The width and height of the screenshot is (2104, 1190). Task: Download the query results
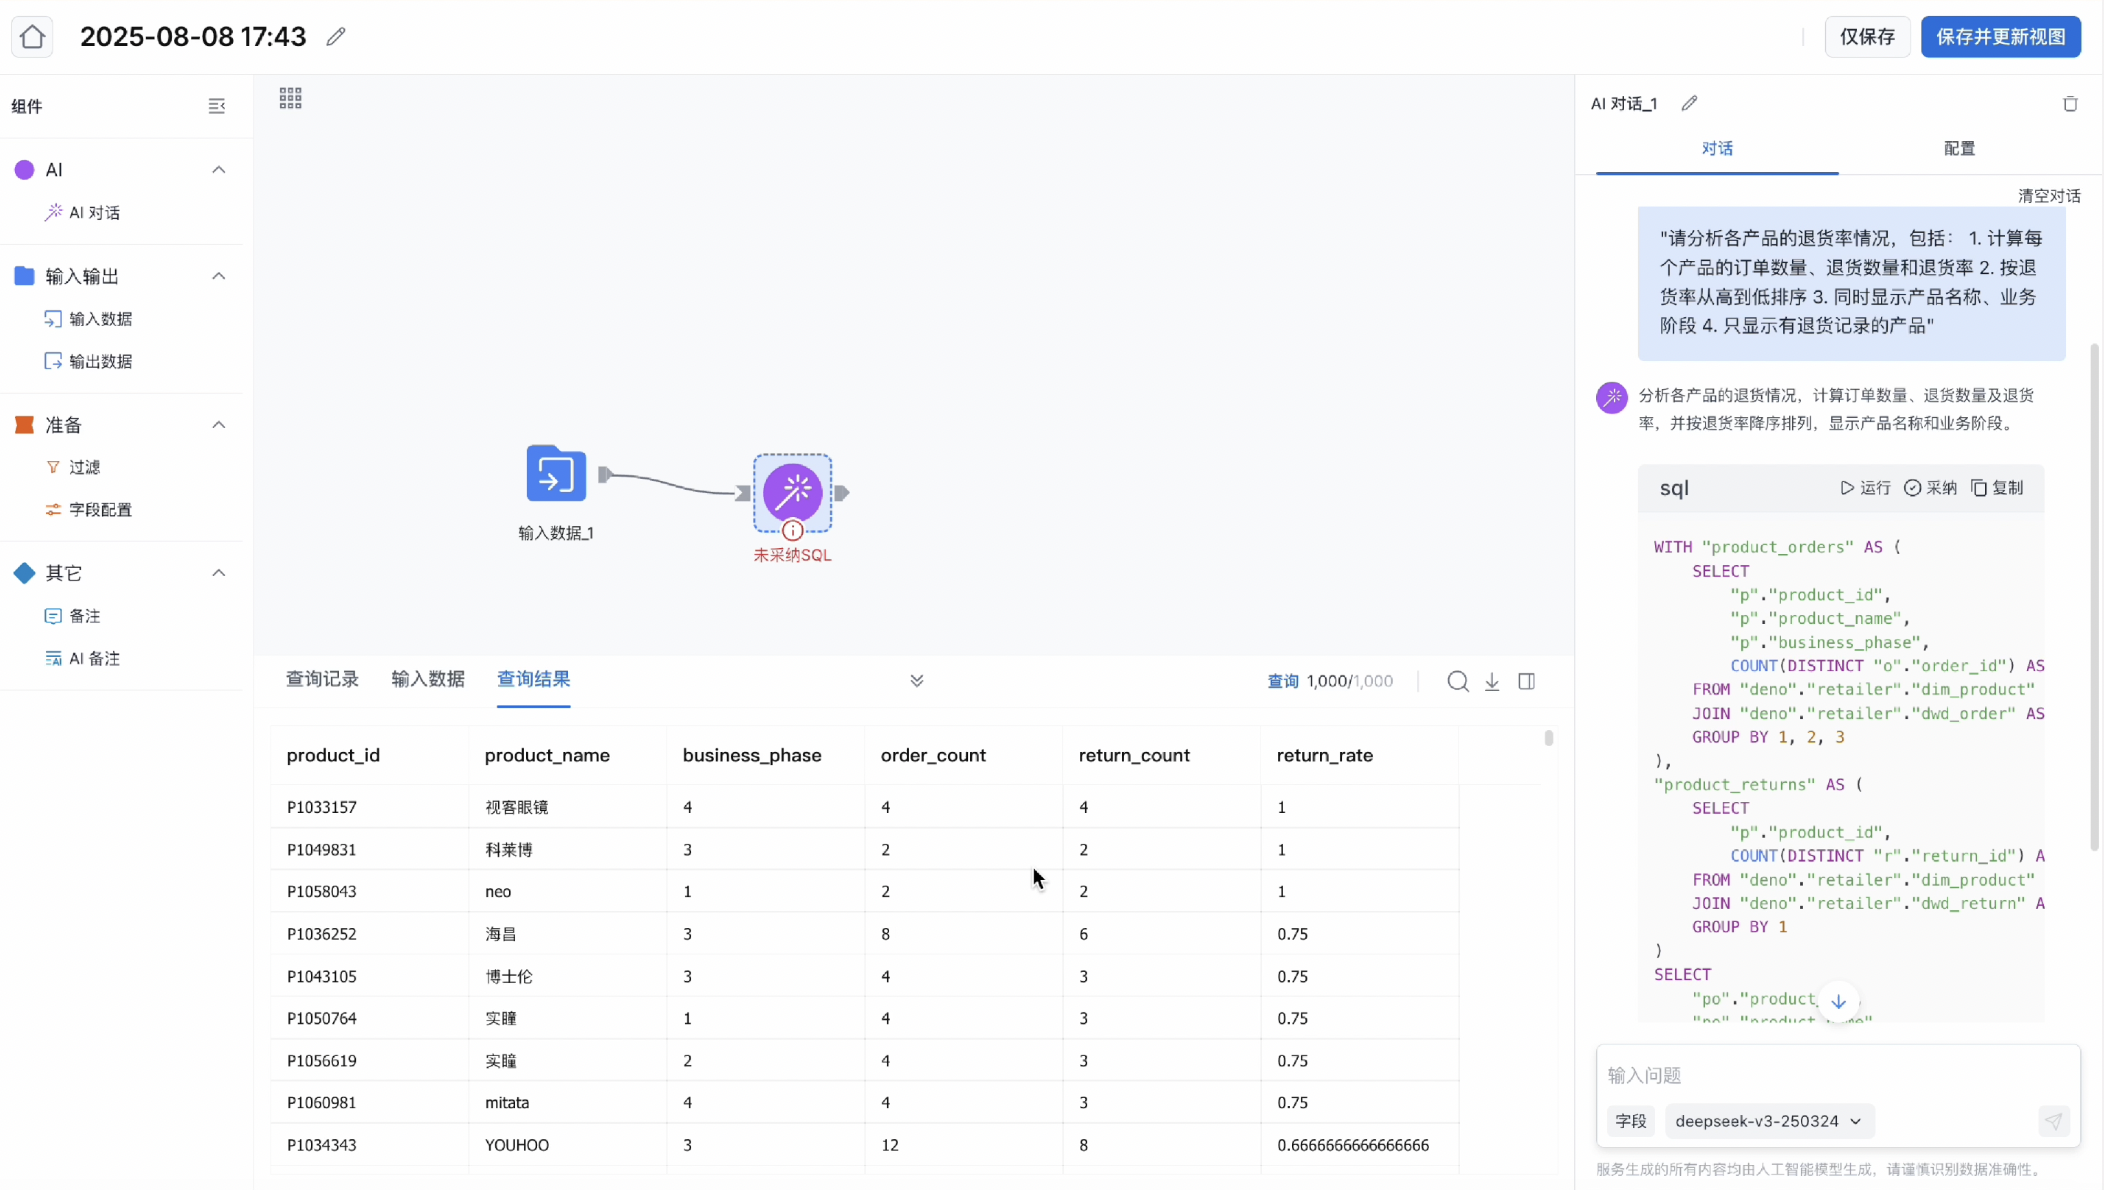coord(1492,681)
